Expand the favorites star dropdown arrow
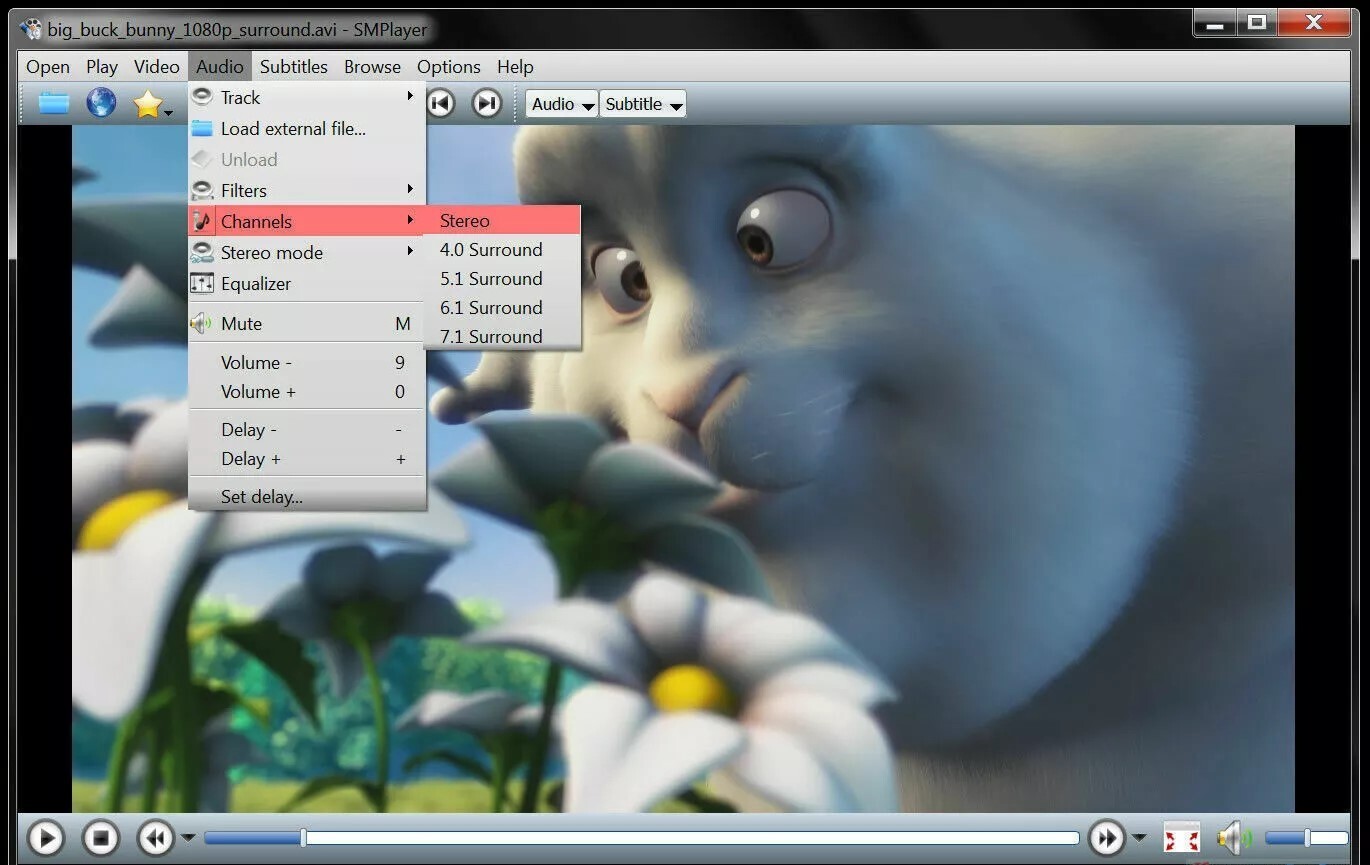This screenshot has height=865, width=1370. pos(168,112)
